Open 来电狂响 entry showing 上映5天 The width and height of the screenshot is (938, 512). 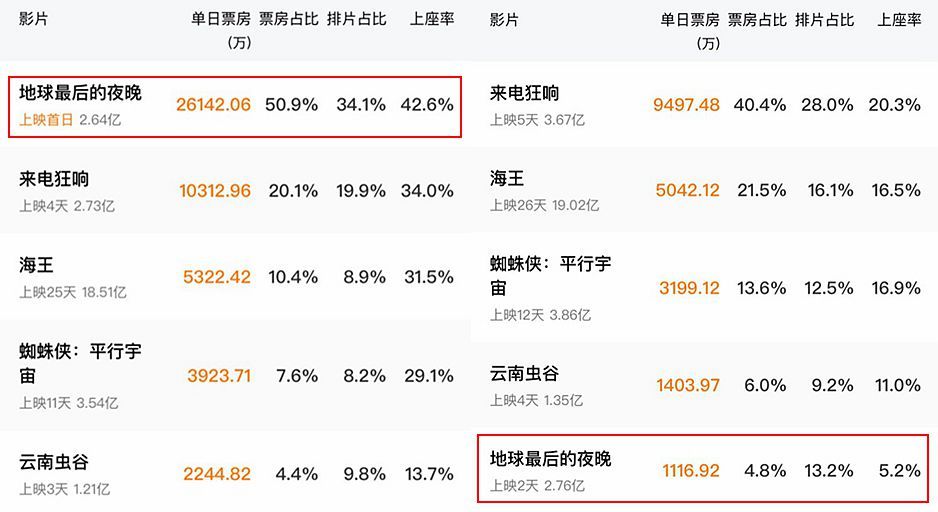pos(525,94)
